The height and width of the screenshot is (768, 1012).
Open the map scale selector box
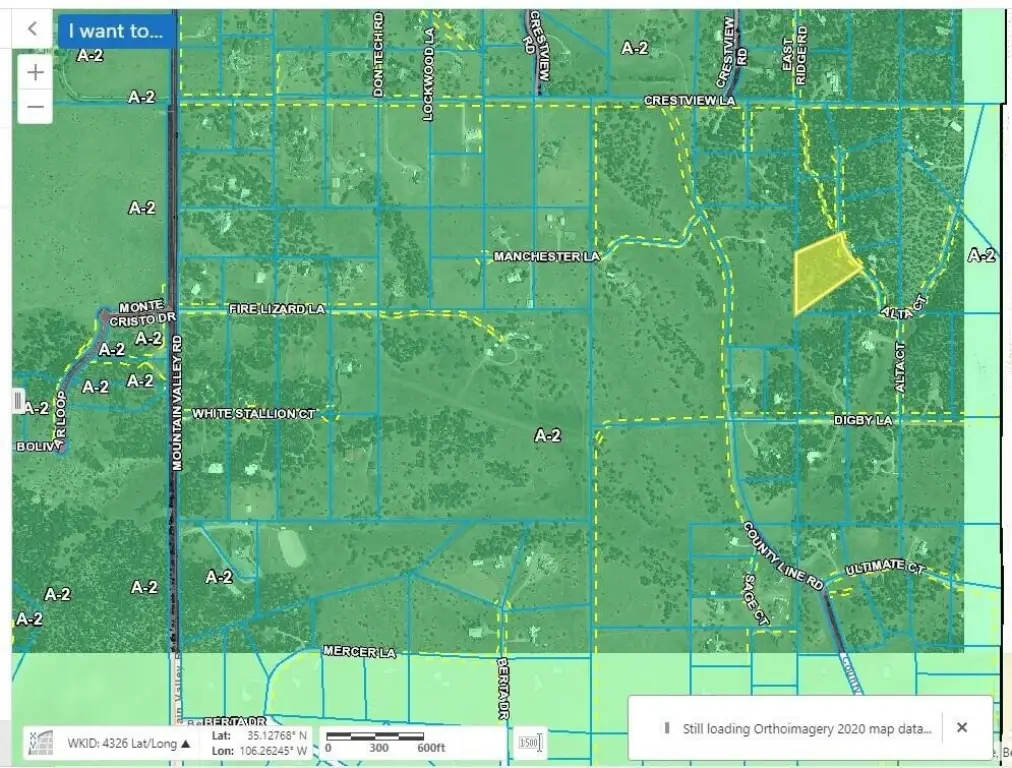coord(529,742)
